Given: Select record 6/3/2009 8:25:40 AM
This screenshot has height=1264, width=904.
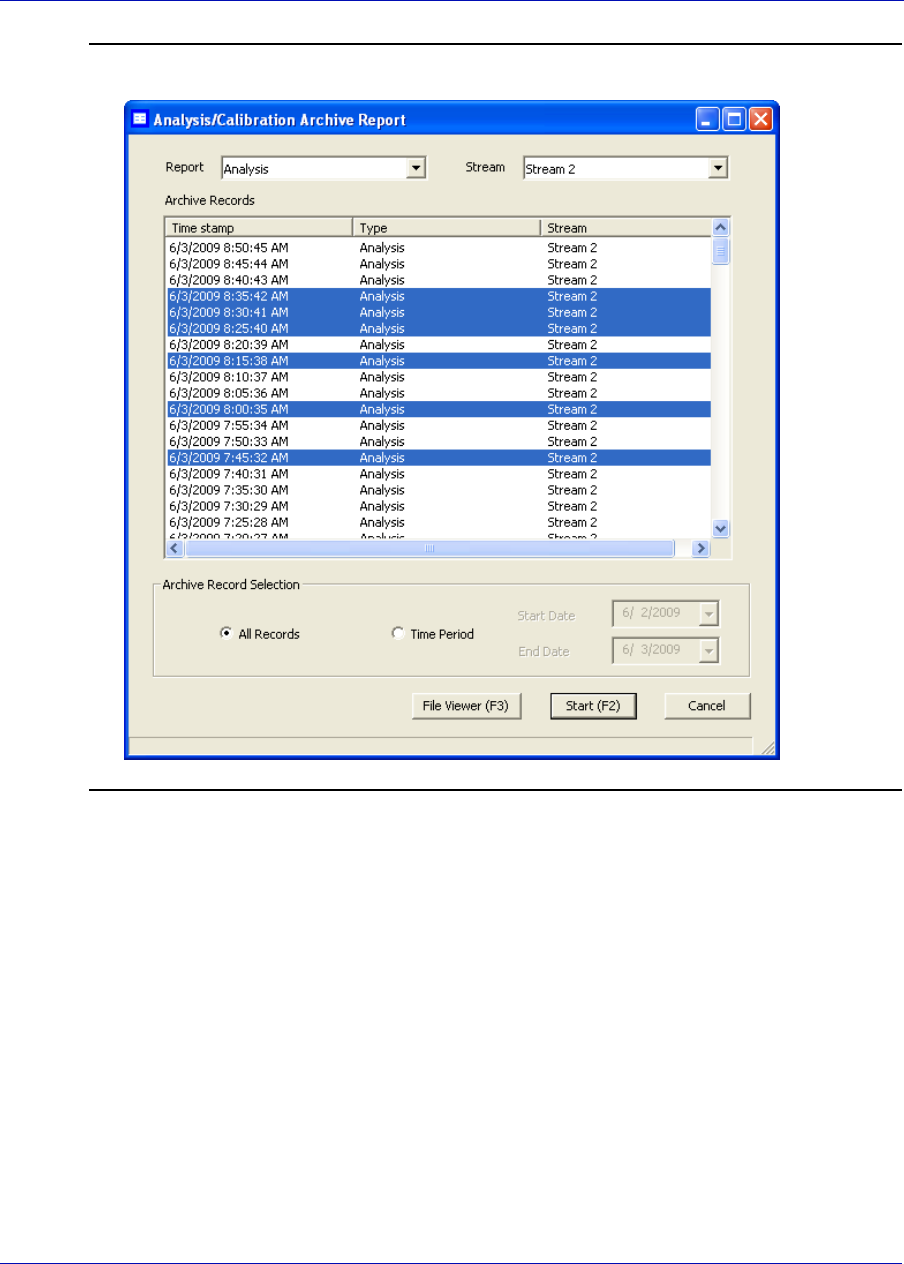Looking at the screenshot, I should [x=439, y=328].
